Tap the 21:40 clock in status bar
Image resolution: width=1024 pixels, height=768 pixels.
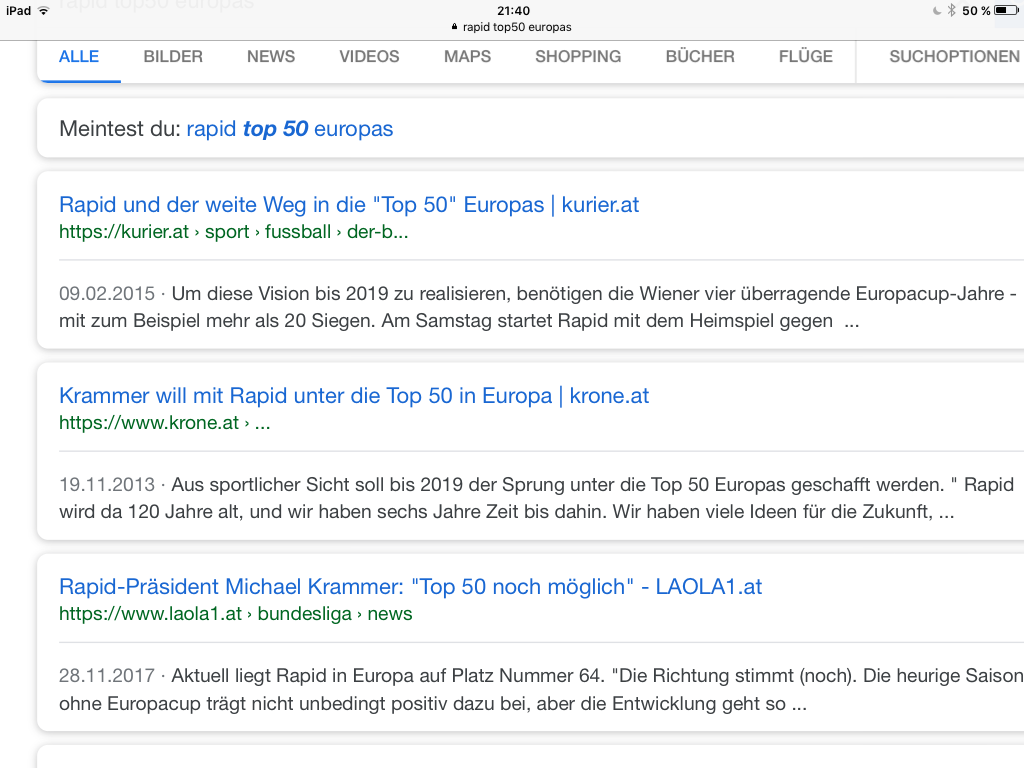pyautogui.click(x=513, y=10)
